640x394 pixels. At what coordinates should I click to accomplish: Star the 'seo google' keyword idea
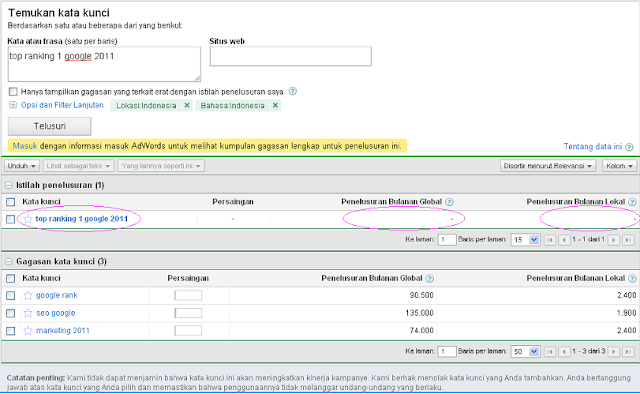tap(28, 313)
